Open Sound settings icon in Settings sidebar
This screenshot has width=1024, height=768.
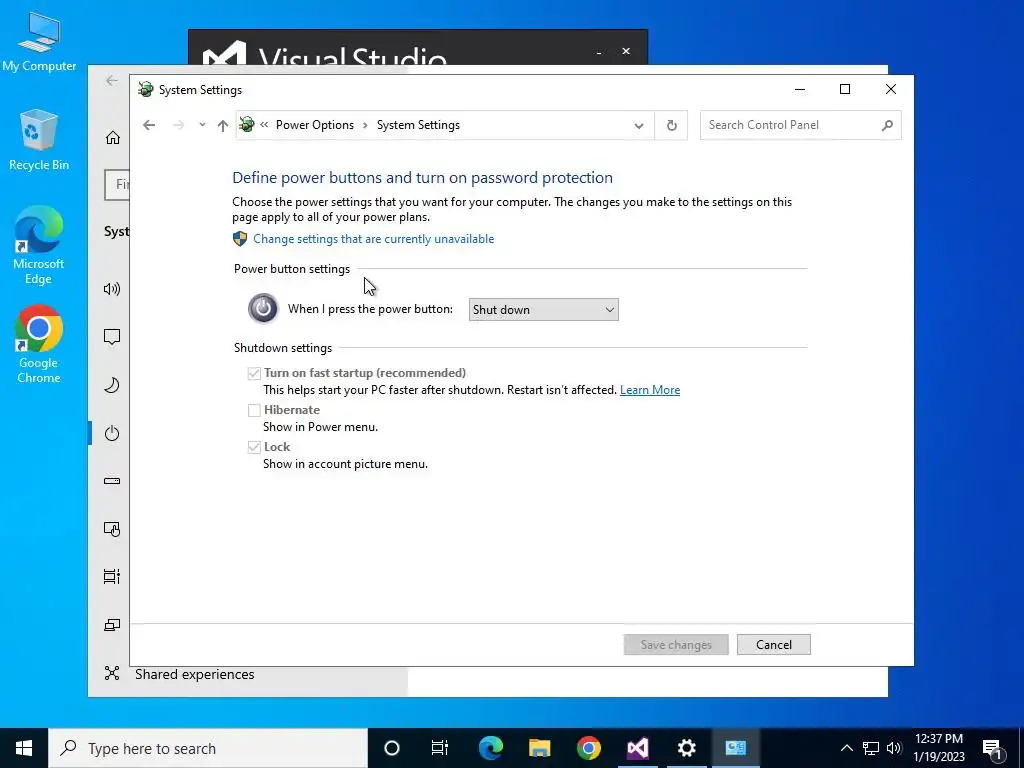click(x=112, y=289)
